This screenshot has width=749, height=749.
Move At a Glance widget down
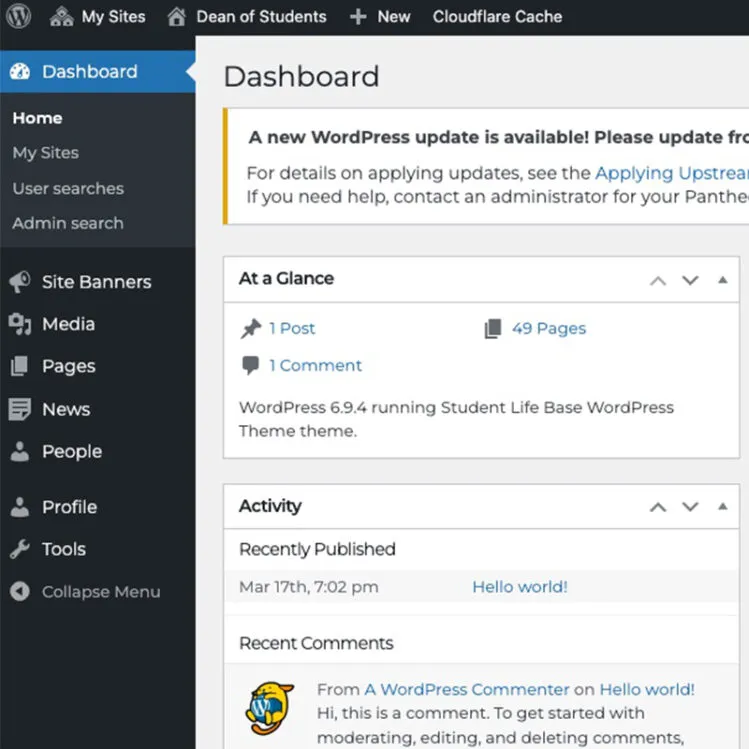(x=690, y=280)
